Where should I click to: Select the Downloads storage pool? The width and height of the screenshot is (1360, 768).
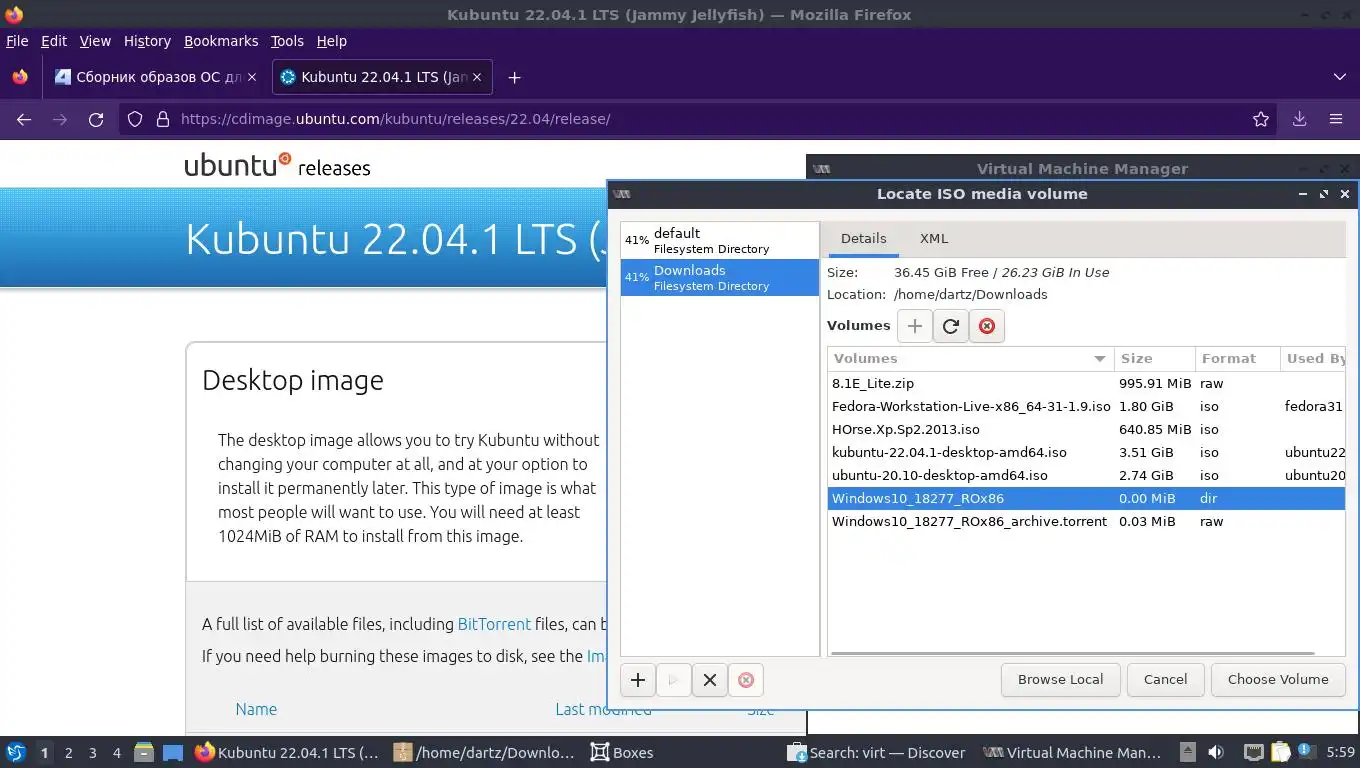click(x=719, y=277)
